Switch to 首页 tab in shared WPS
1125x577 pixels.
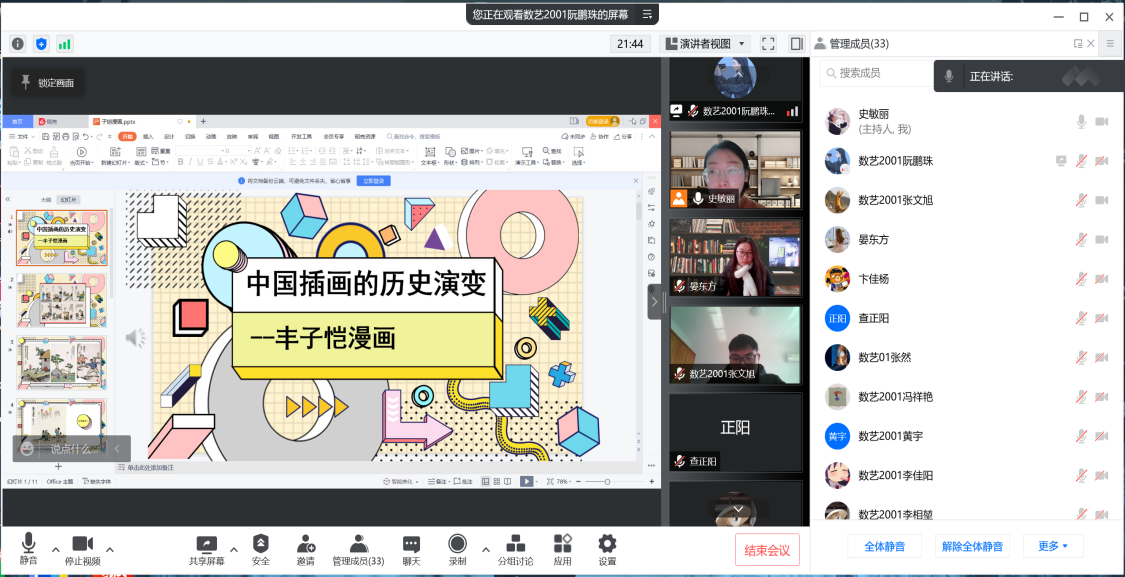click(x=18, y=121)
